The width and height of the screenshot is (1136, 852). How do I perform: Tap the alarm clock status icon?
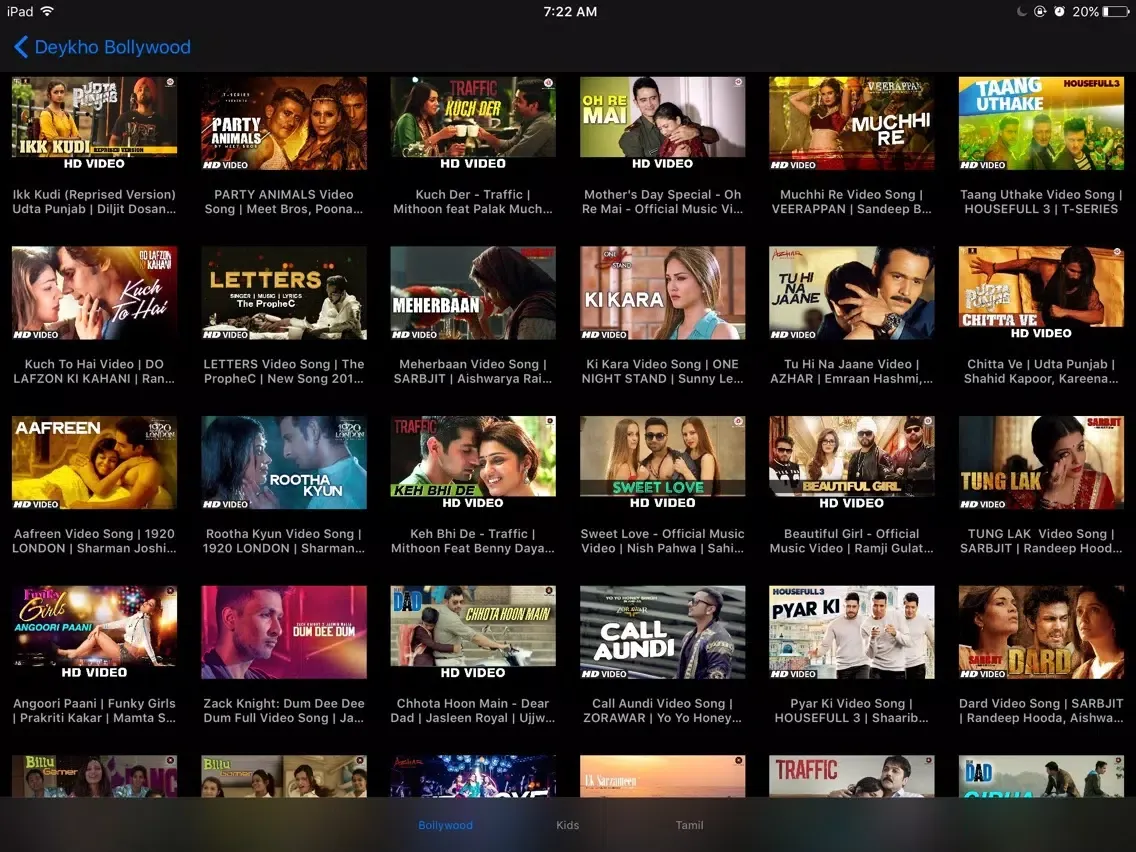[1059, 11]
